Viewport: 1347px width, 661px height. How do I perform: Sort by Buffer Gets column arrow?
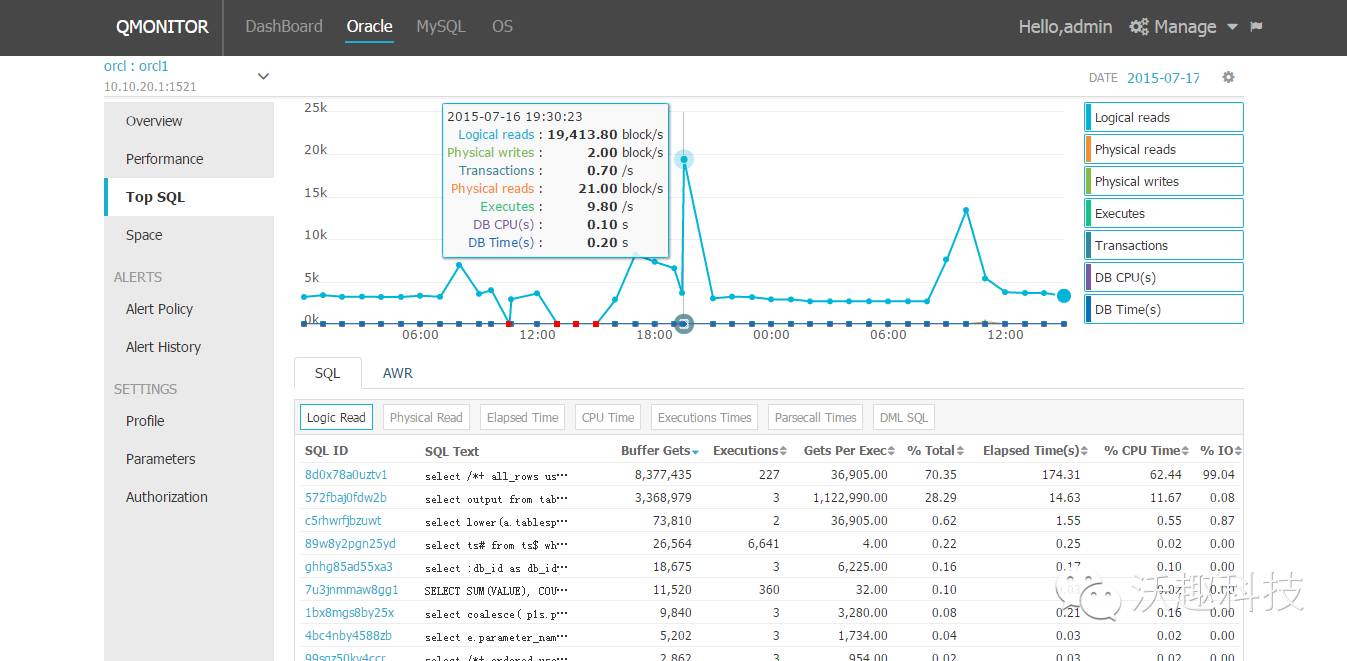click(695, 452)
